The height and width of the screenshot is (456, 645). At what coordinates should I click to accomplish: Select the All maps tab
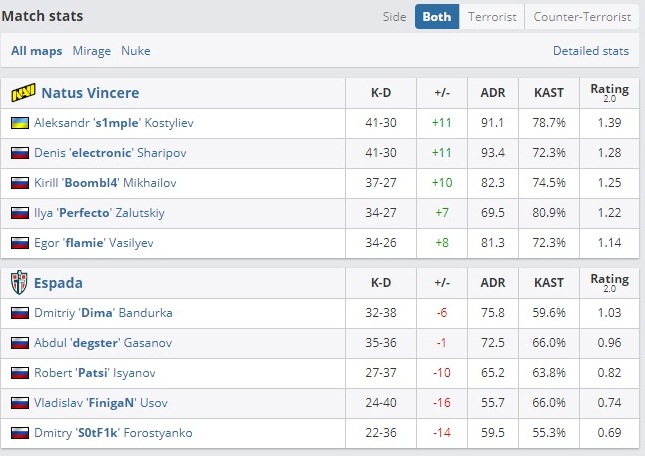[36, 50]
